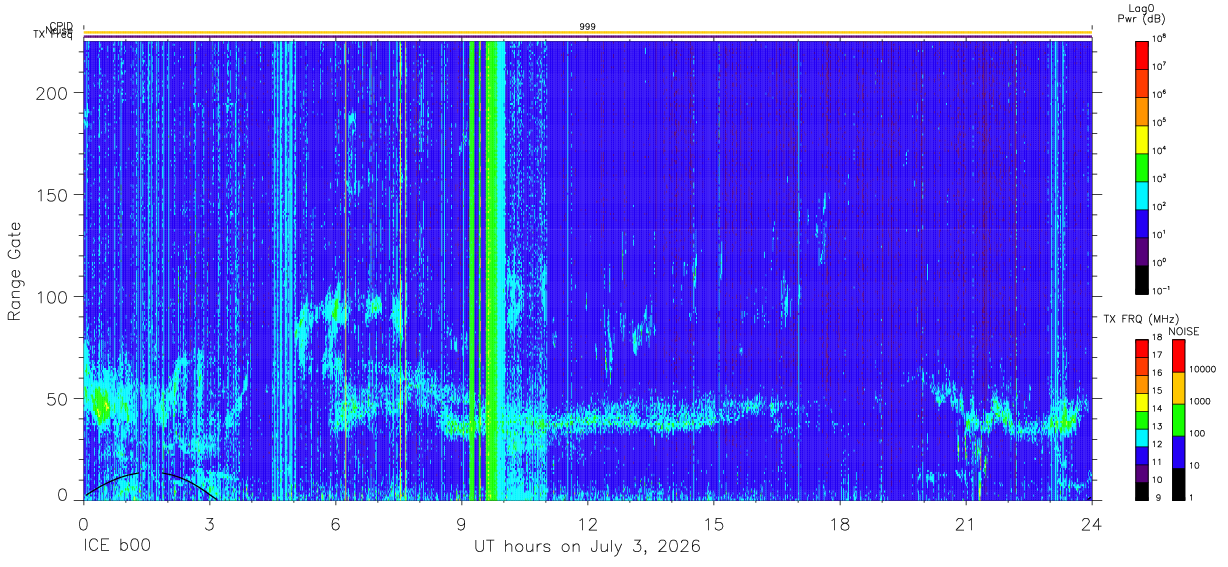Select the purple segment of Lag0 power colorbar

click(1142, 249)
